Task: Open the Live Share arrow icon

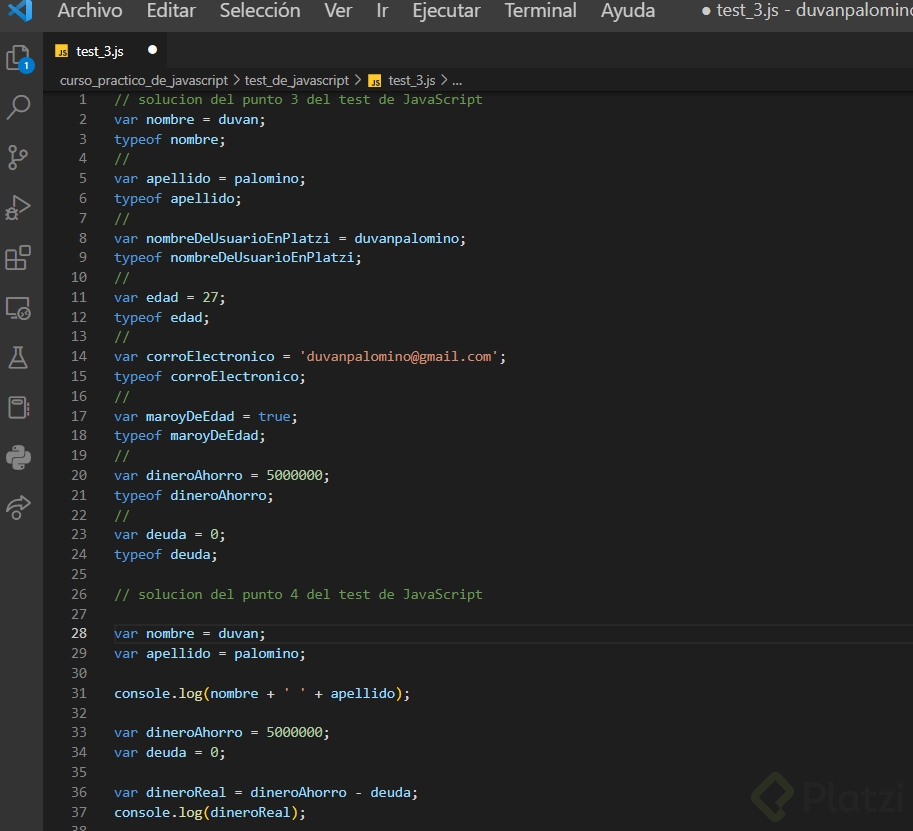Action: coord(18,507)
